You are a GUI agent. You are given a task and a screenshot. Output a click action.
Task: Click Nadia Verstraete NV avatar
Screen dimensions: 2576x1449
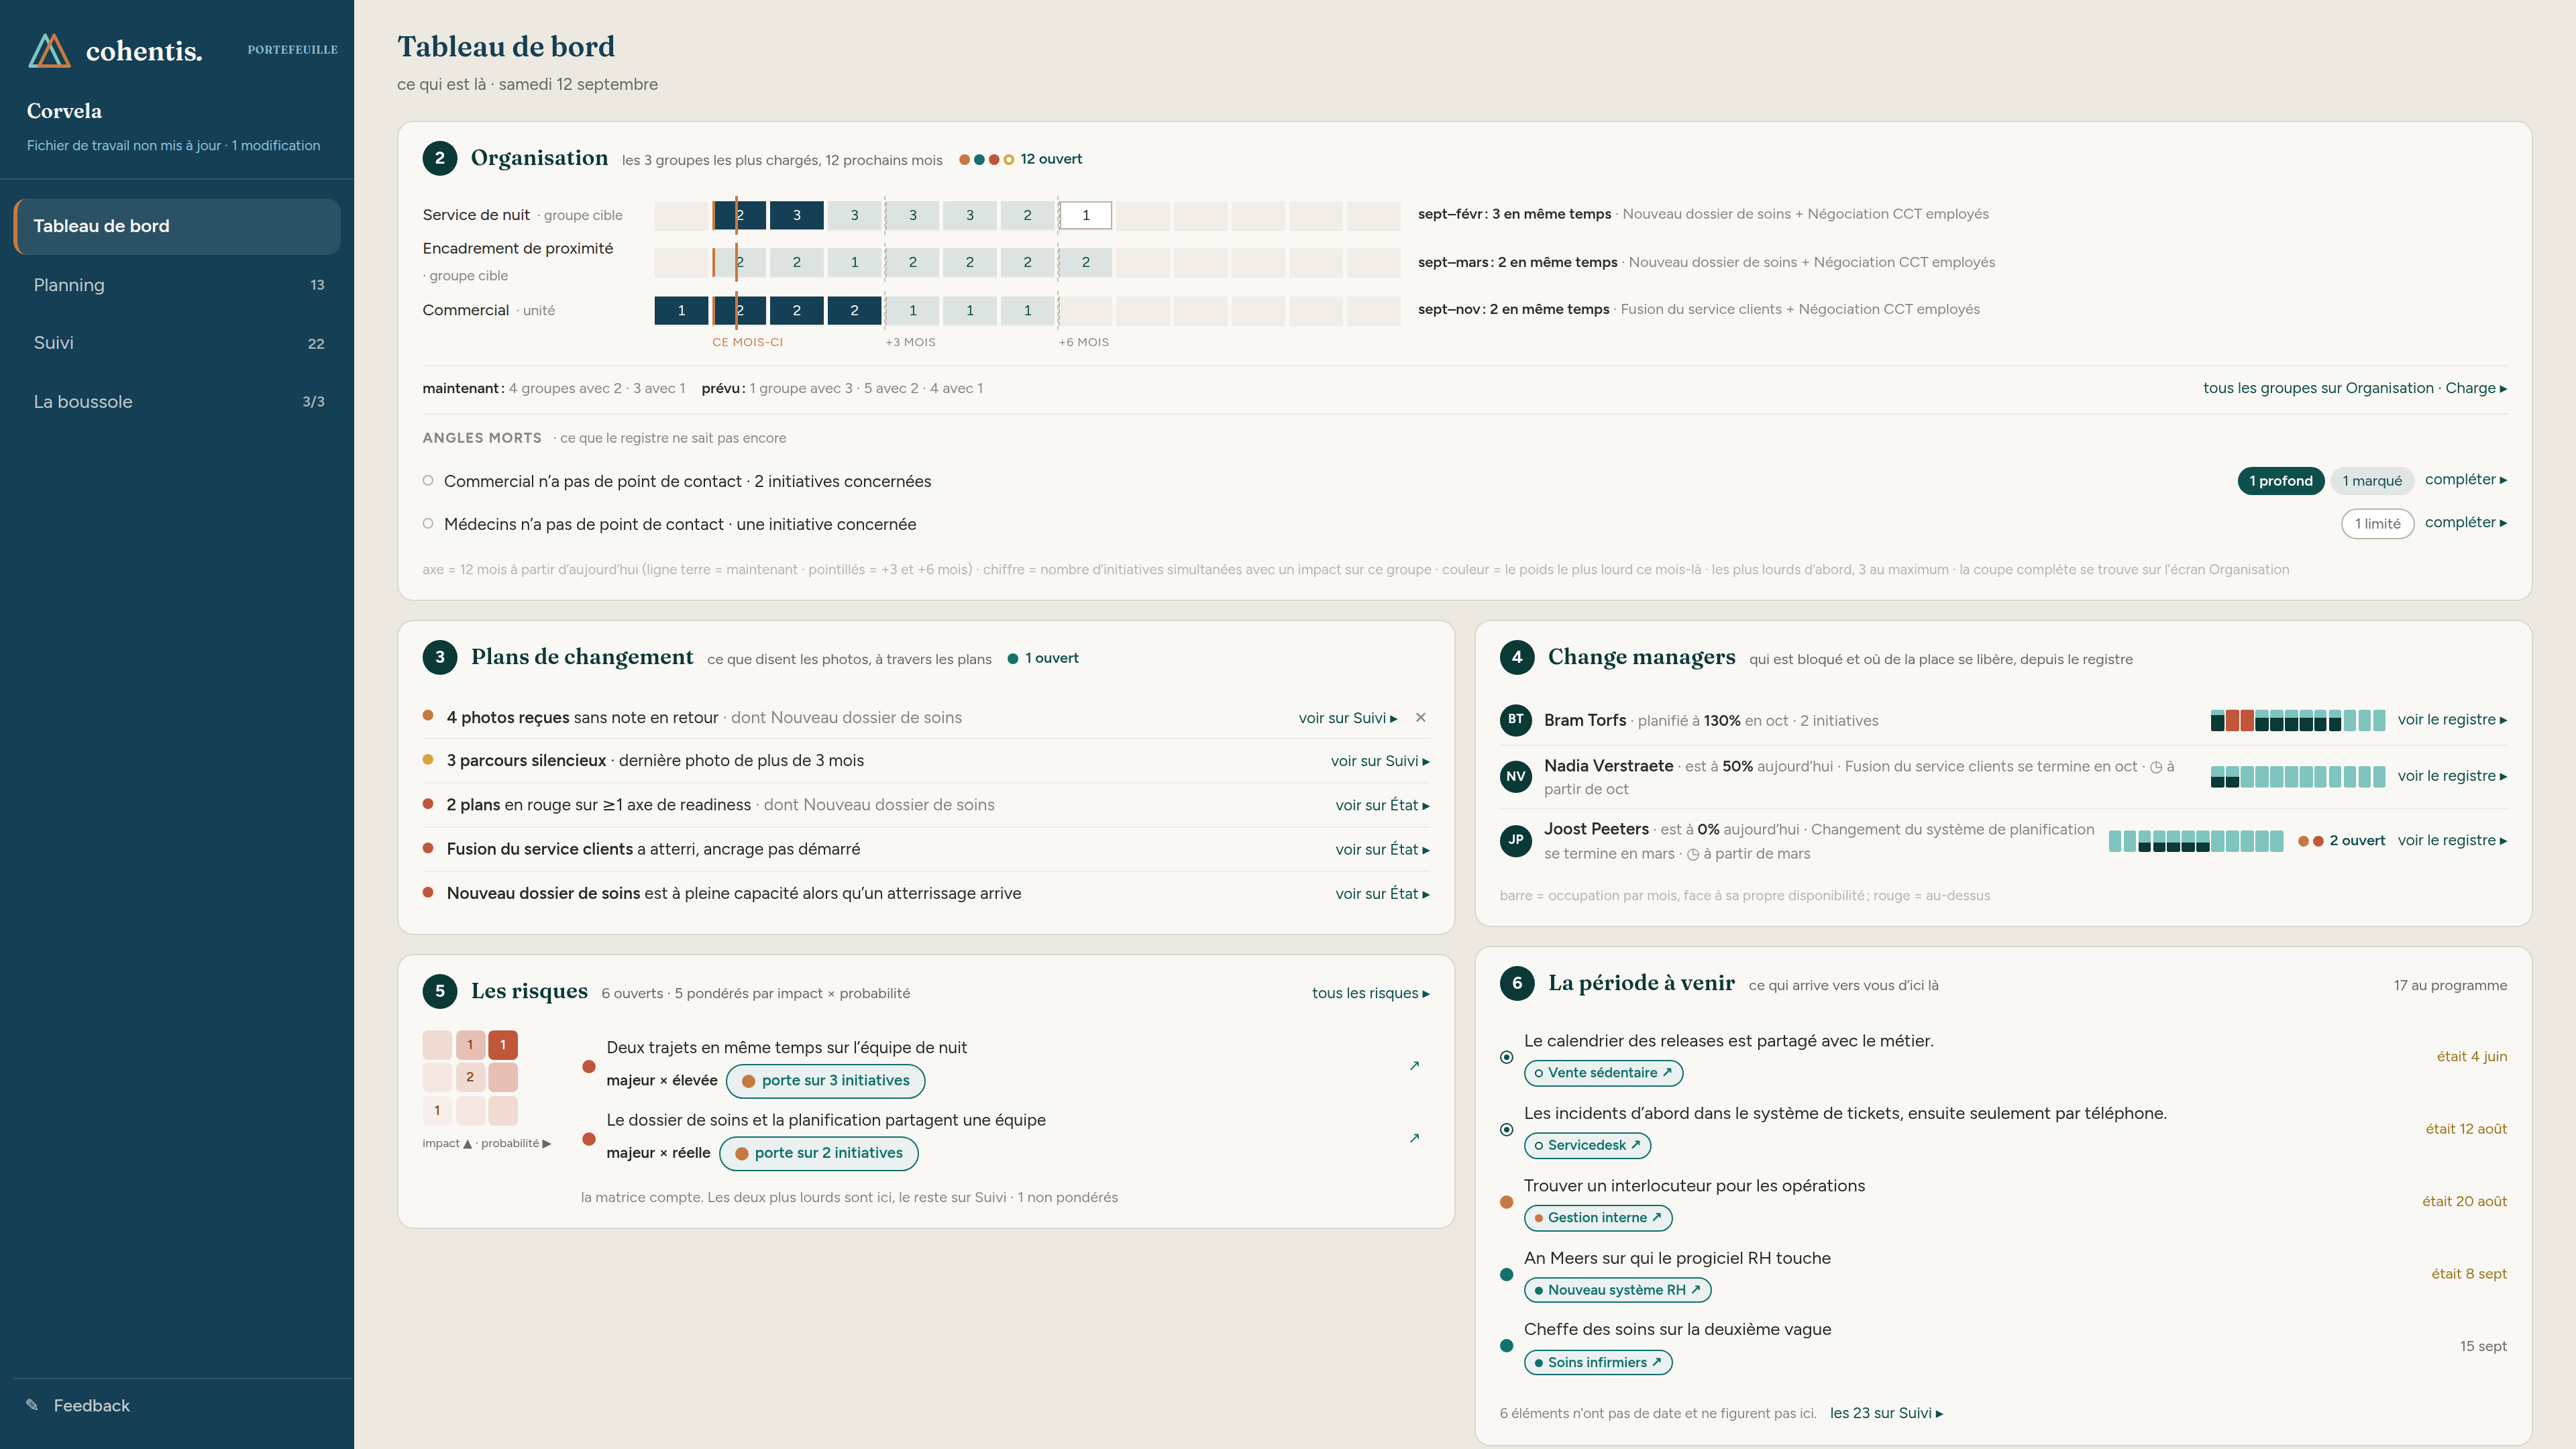pyautogui.click(x=1516, y=776)
